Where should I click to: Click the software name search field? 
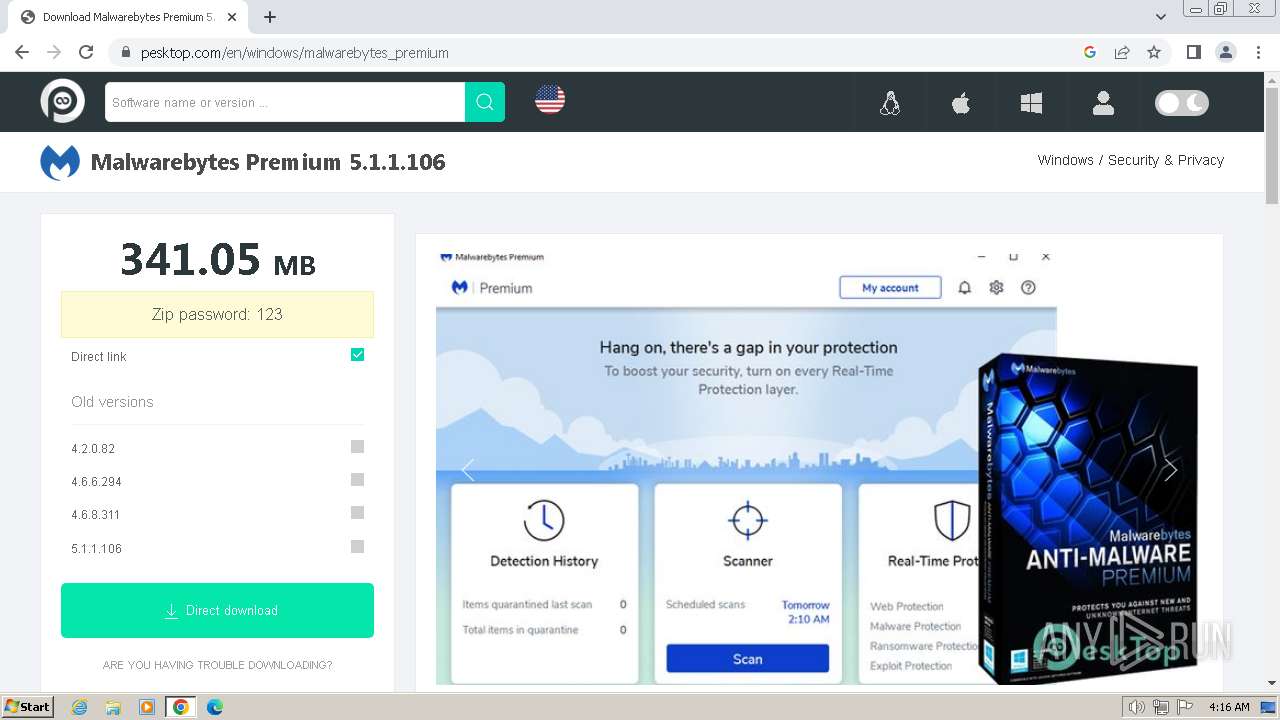(x=285, y=102)
